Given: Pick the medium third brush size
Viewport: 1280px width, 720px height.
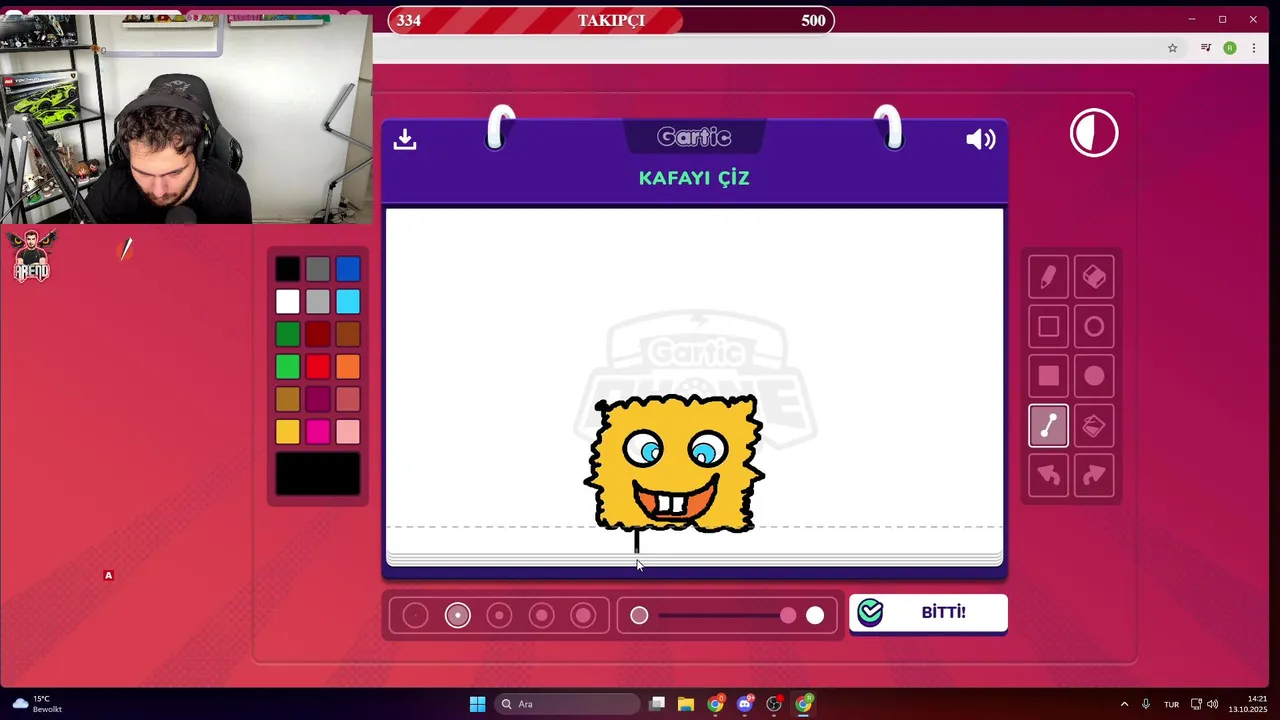Looking at the screenshot, I should point(499,616).
